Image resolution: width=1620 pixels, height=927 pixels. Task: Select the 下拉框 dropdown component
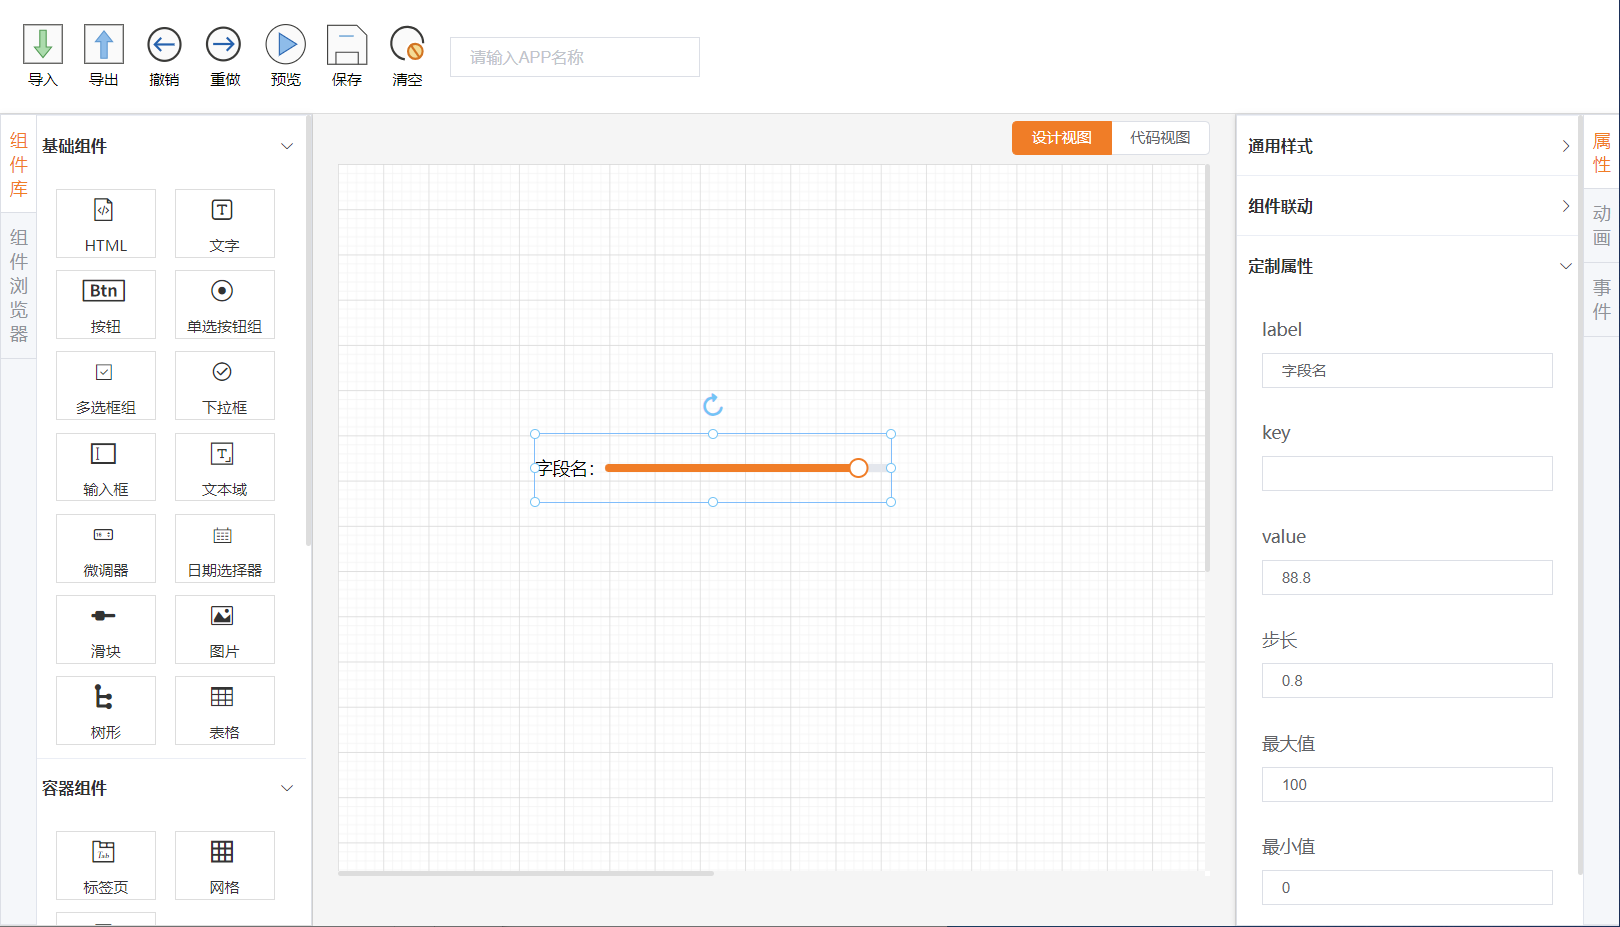pos(224,385)
